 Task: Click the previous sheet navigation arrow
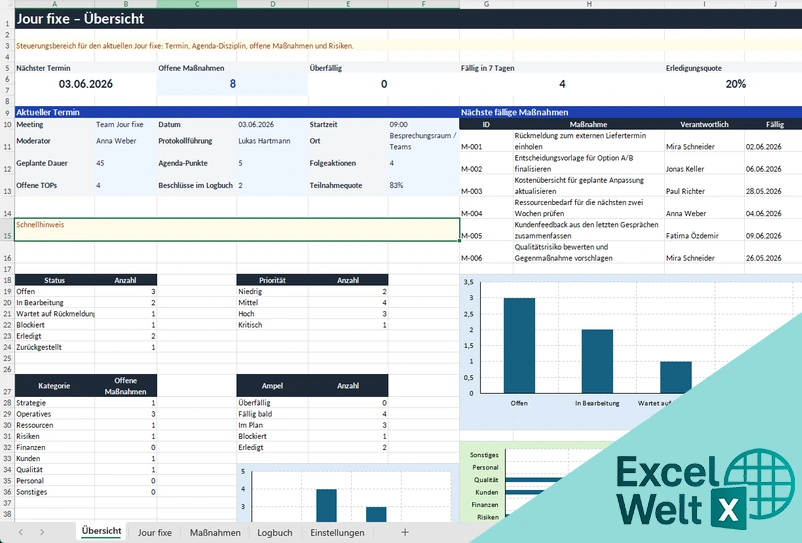point(21,532)
